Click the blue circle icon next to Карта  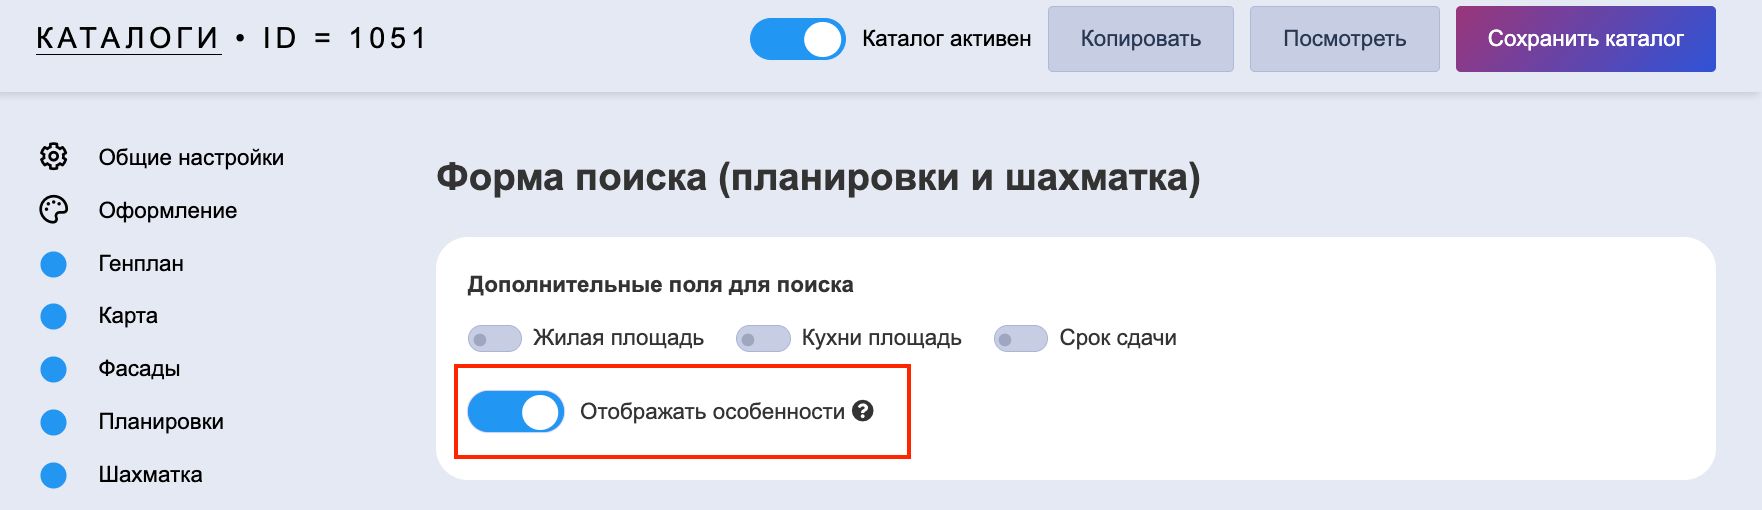tap(53, 316)
